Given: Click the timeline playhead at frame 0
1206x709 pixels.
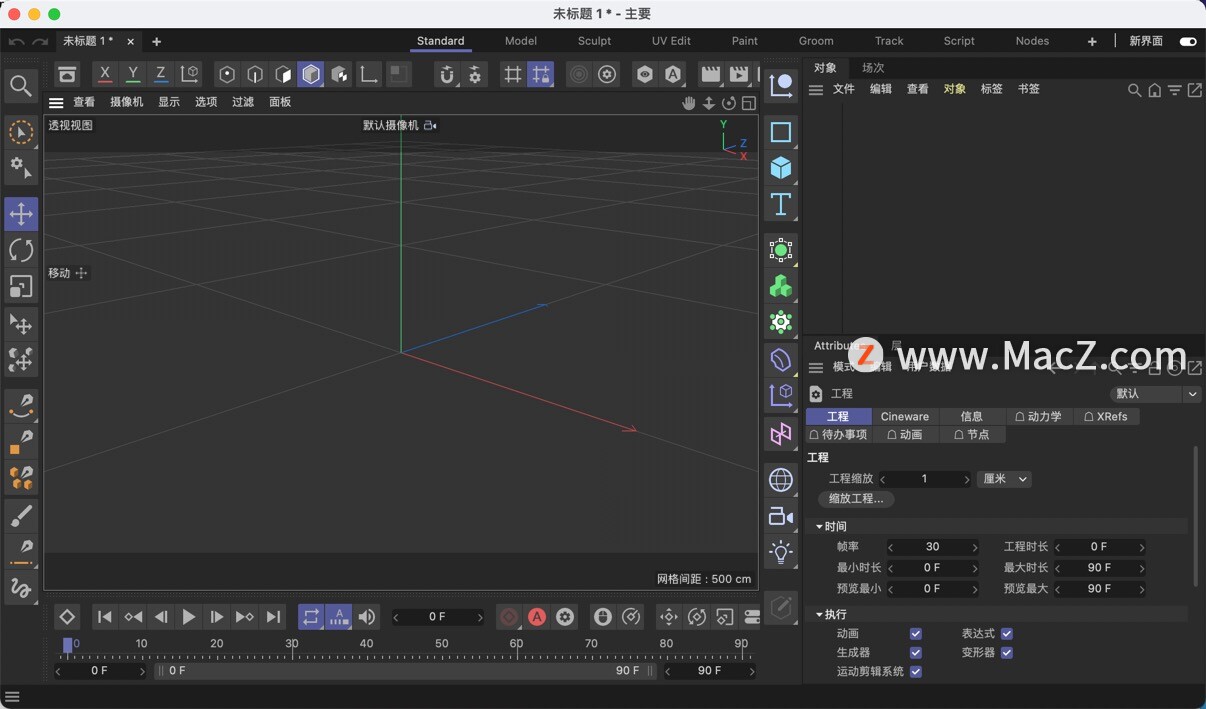Looking at the screenshot, I should 68,646.
